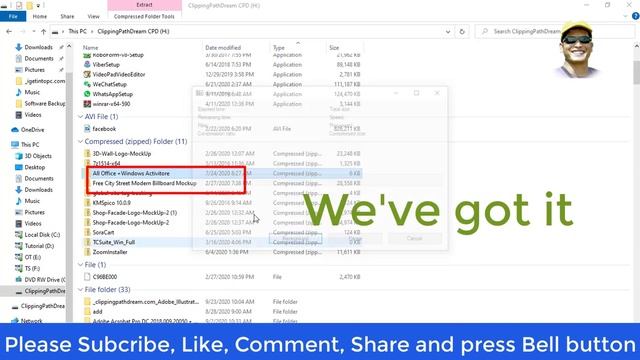Image resolution: width=640 pixels, height=360 pixels.
Task: Sort by Date modified column header
Action: pos(223,48)
